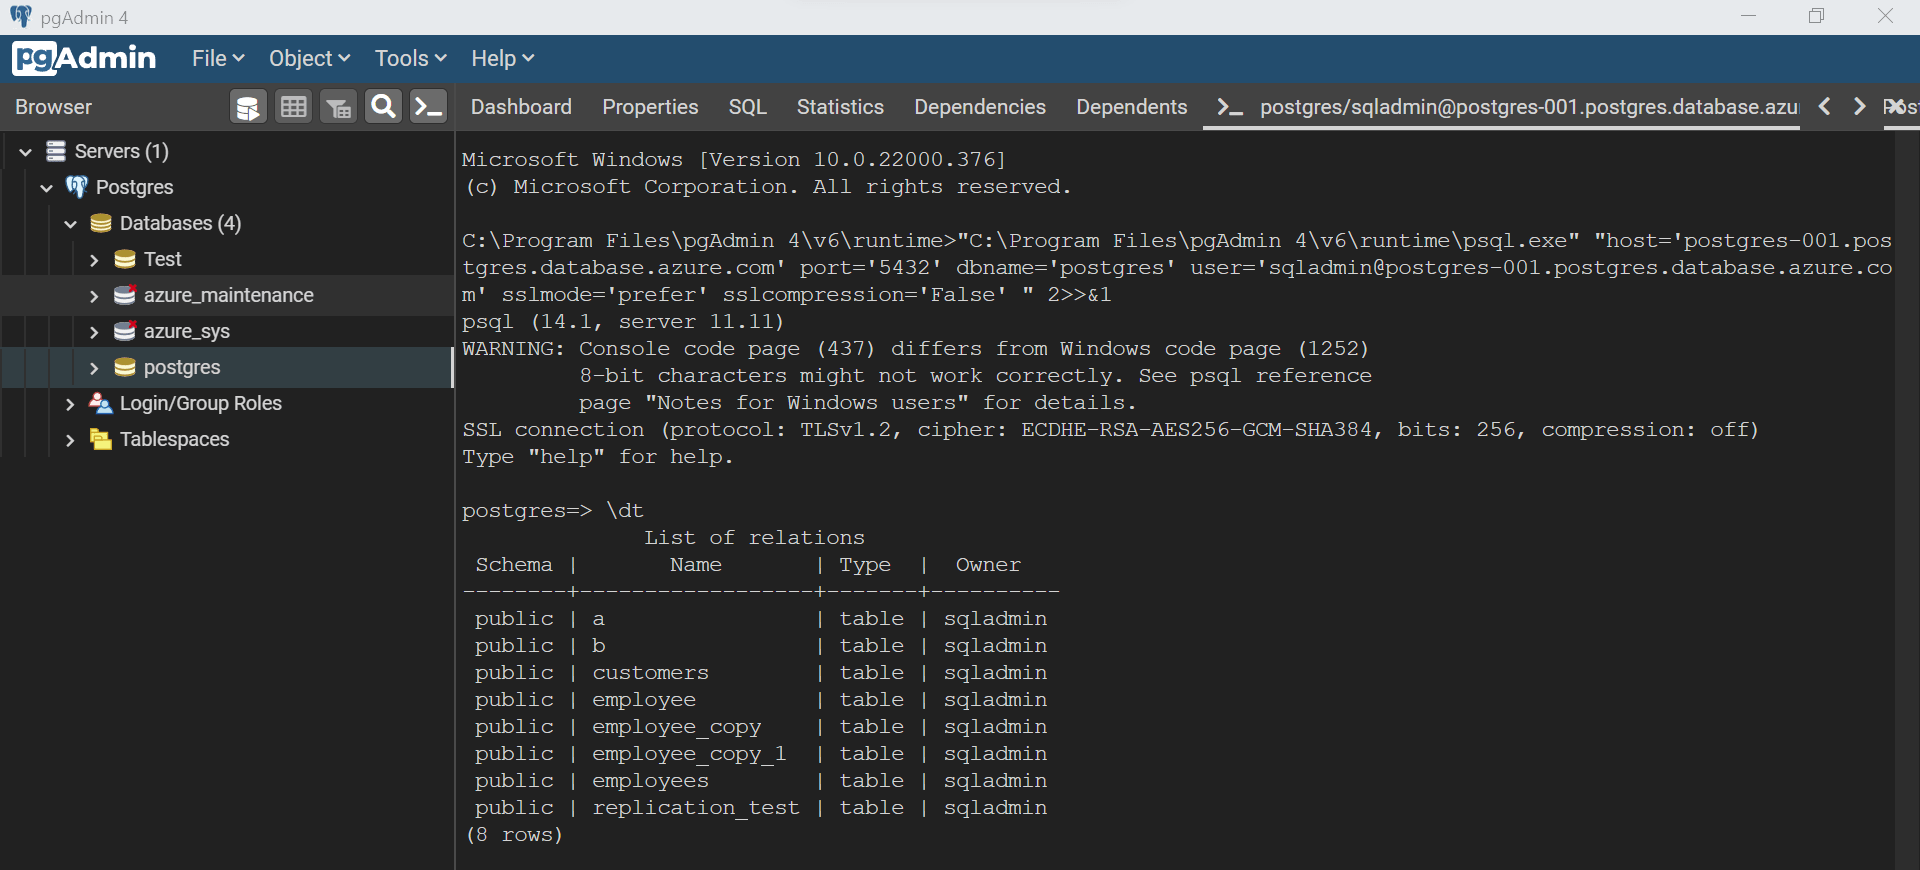Click the PSQL tab terminal icon
Viewport: 1920px width, 870px height.
1230,107
